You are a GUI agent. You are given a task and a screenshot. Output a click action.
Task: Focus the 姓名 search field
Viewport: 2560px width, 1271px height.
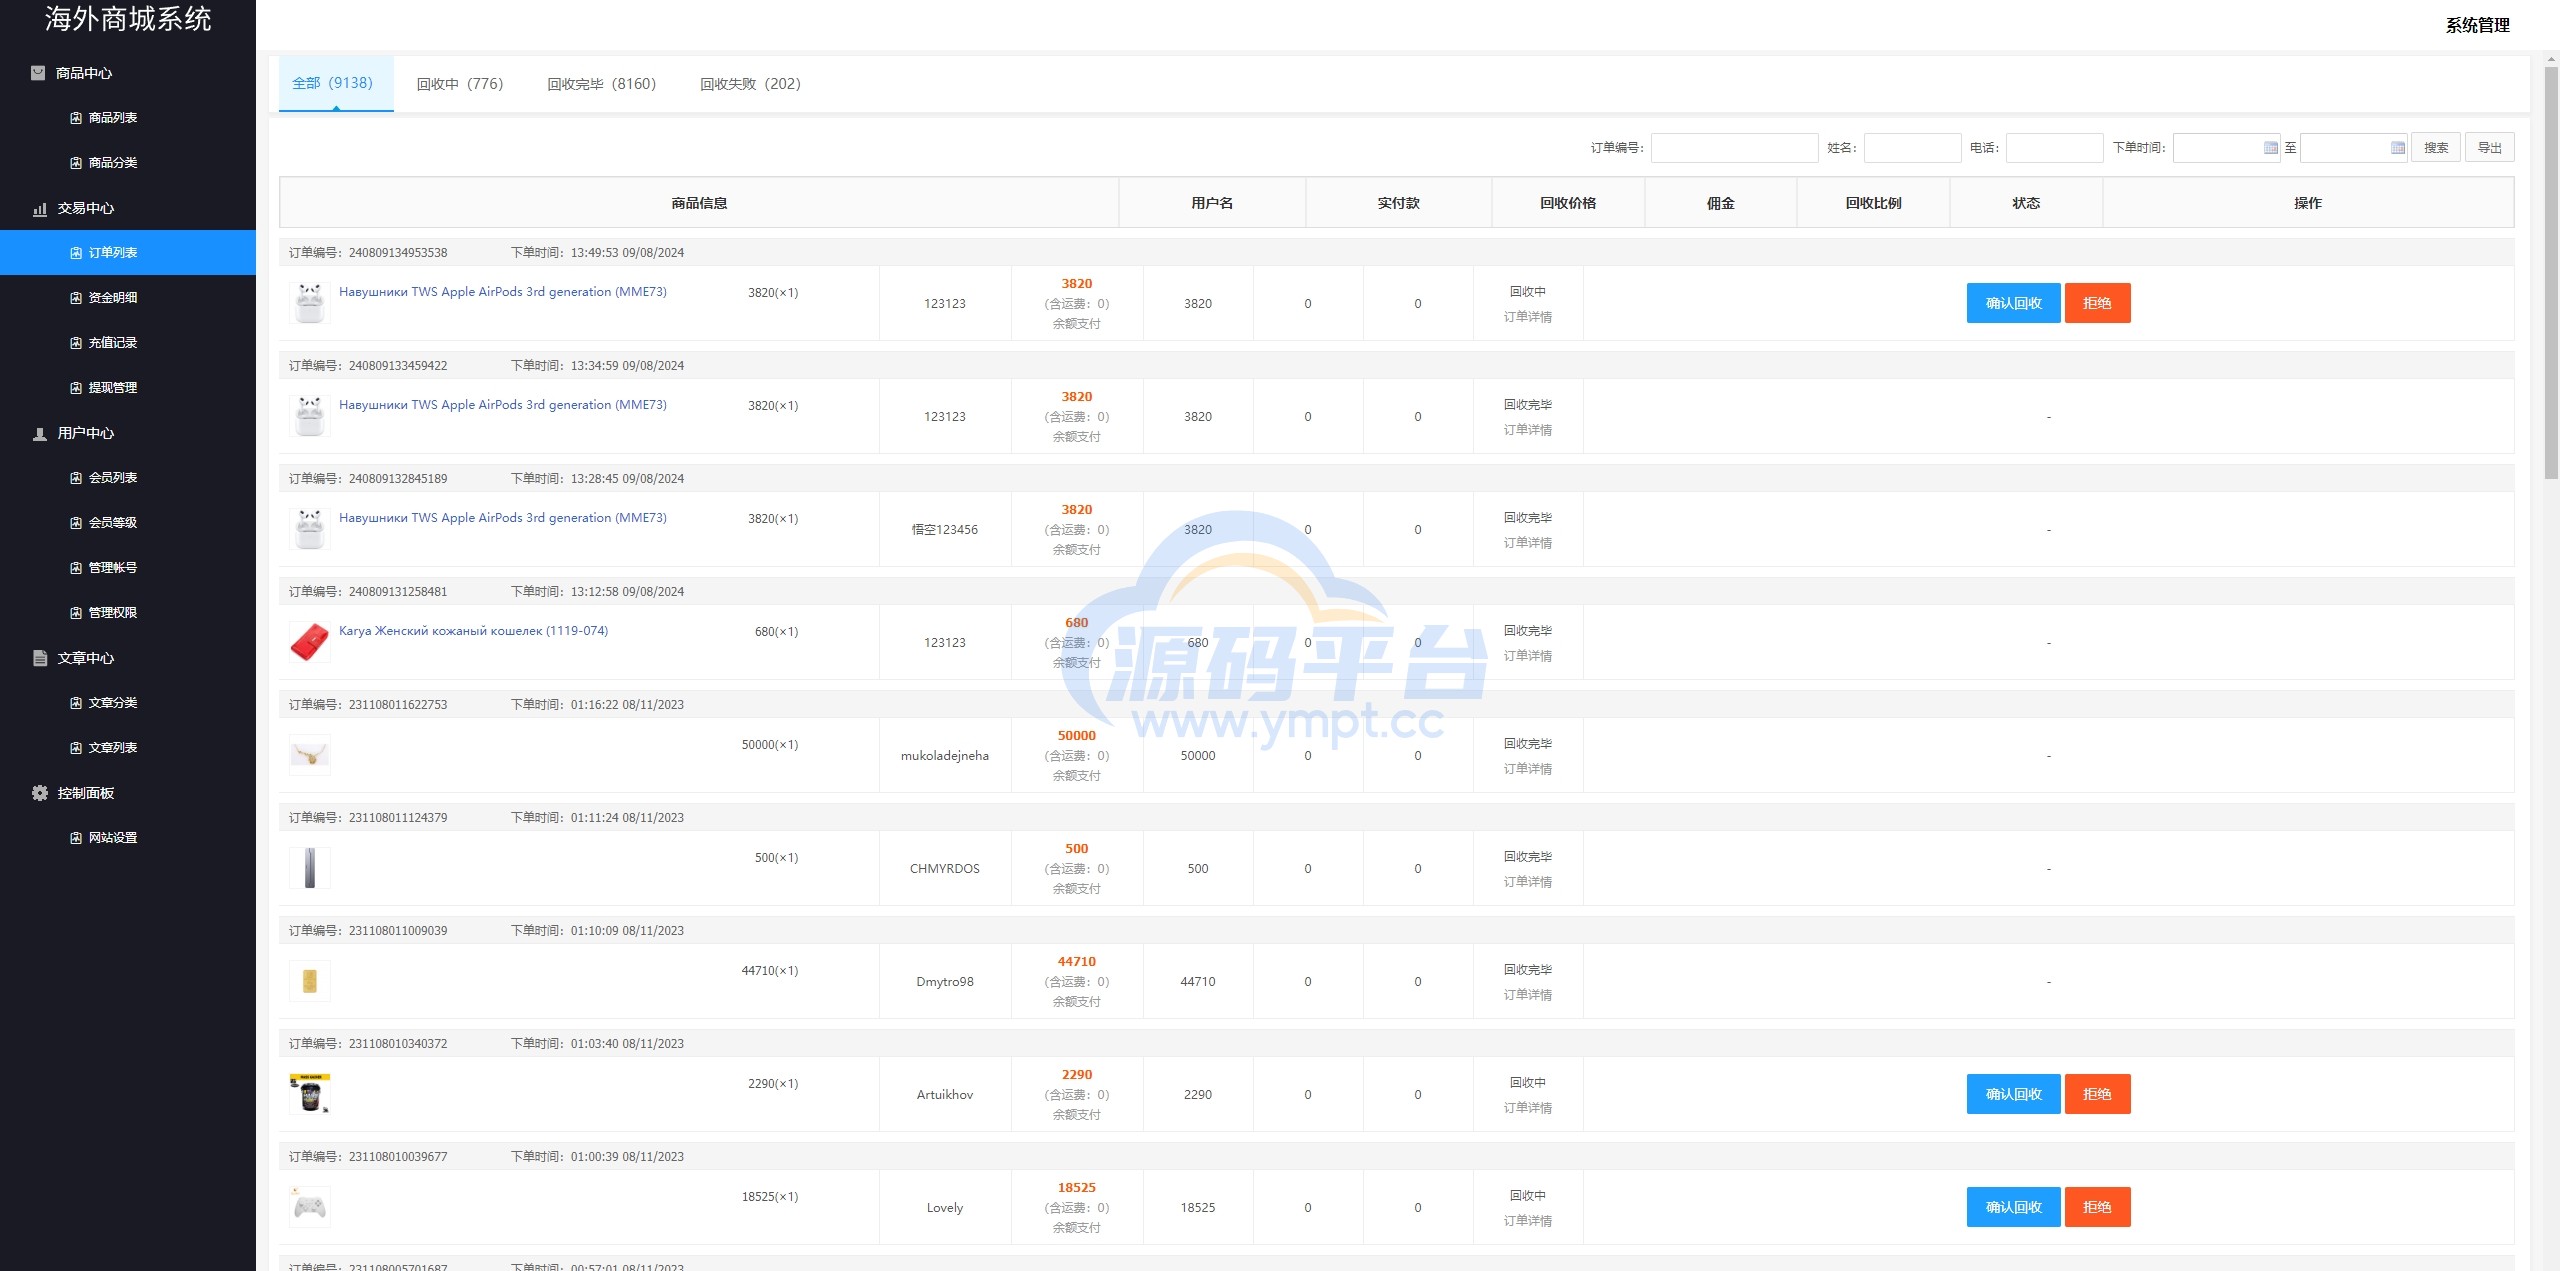[1912, 148]
